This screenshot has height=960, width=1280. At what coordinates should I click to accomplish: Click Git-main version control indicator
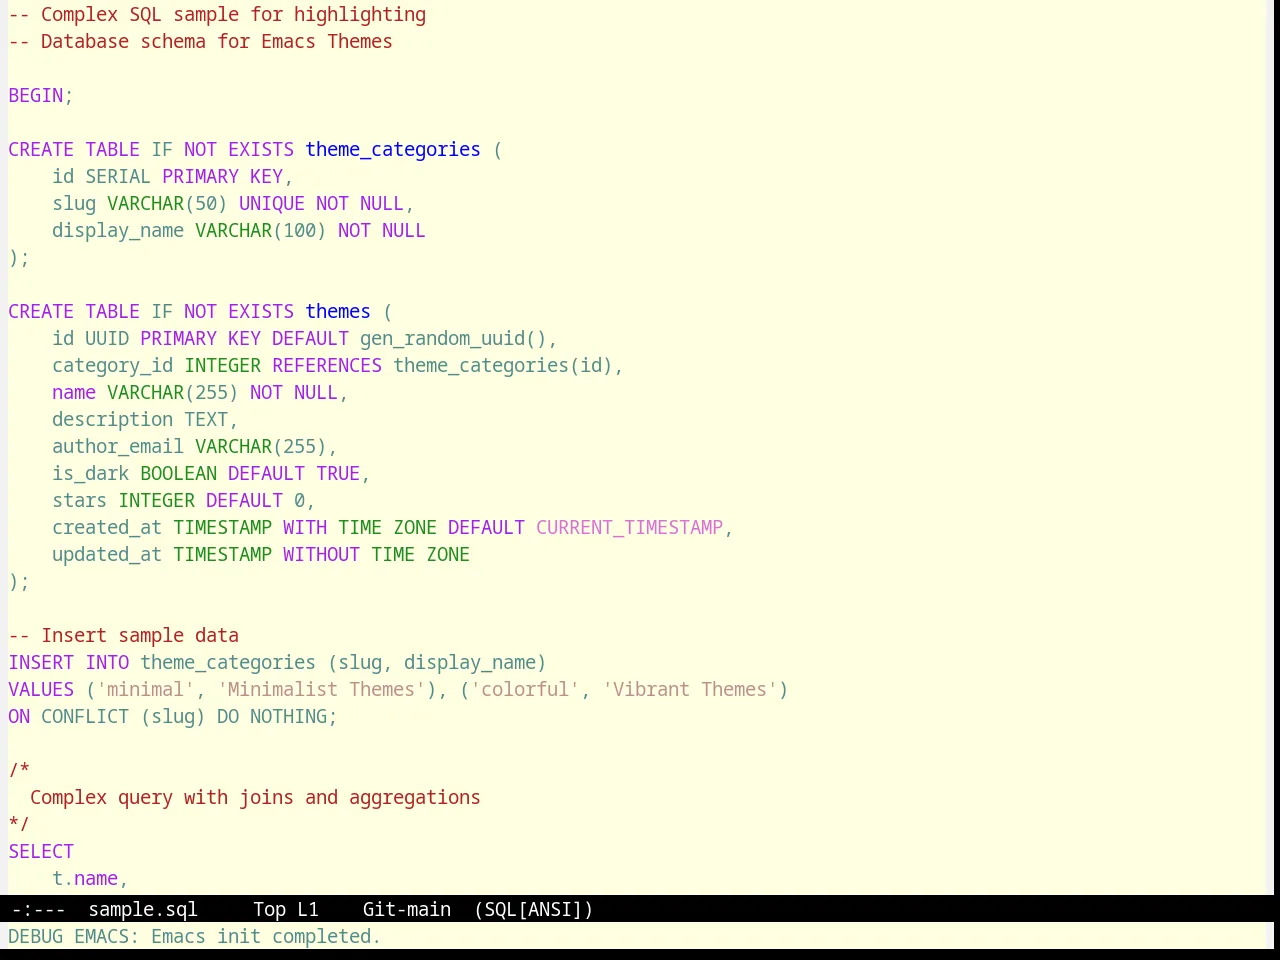click(x=407, y=909)
